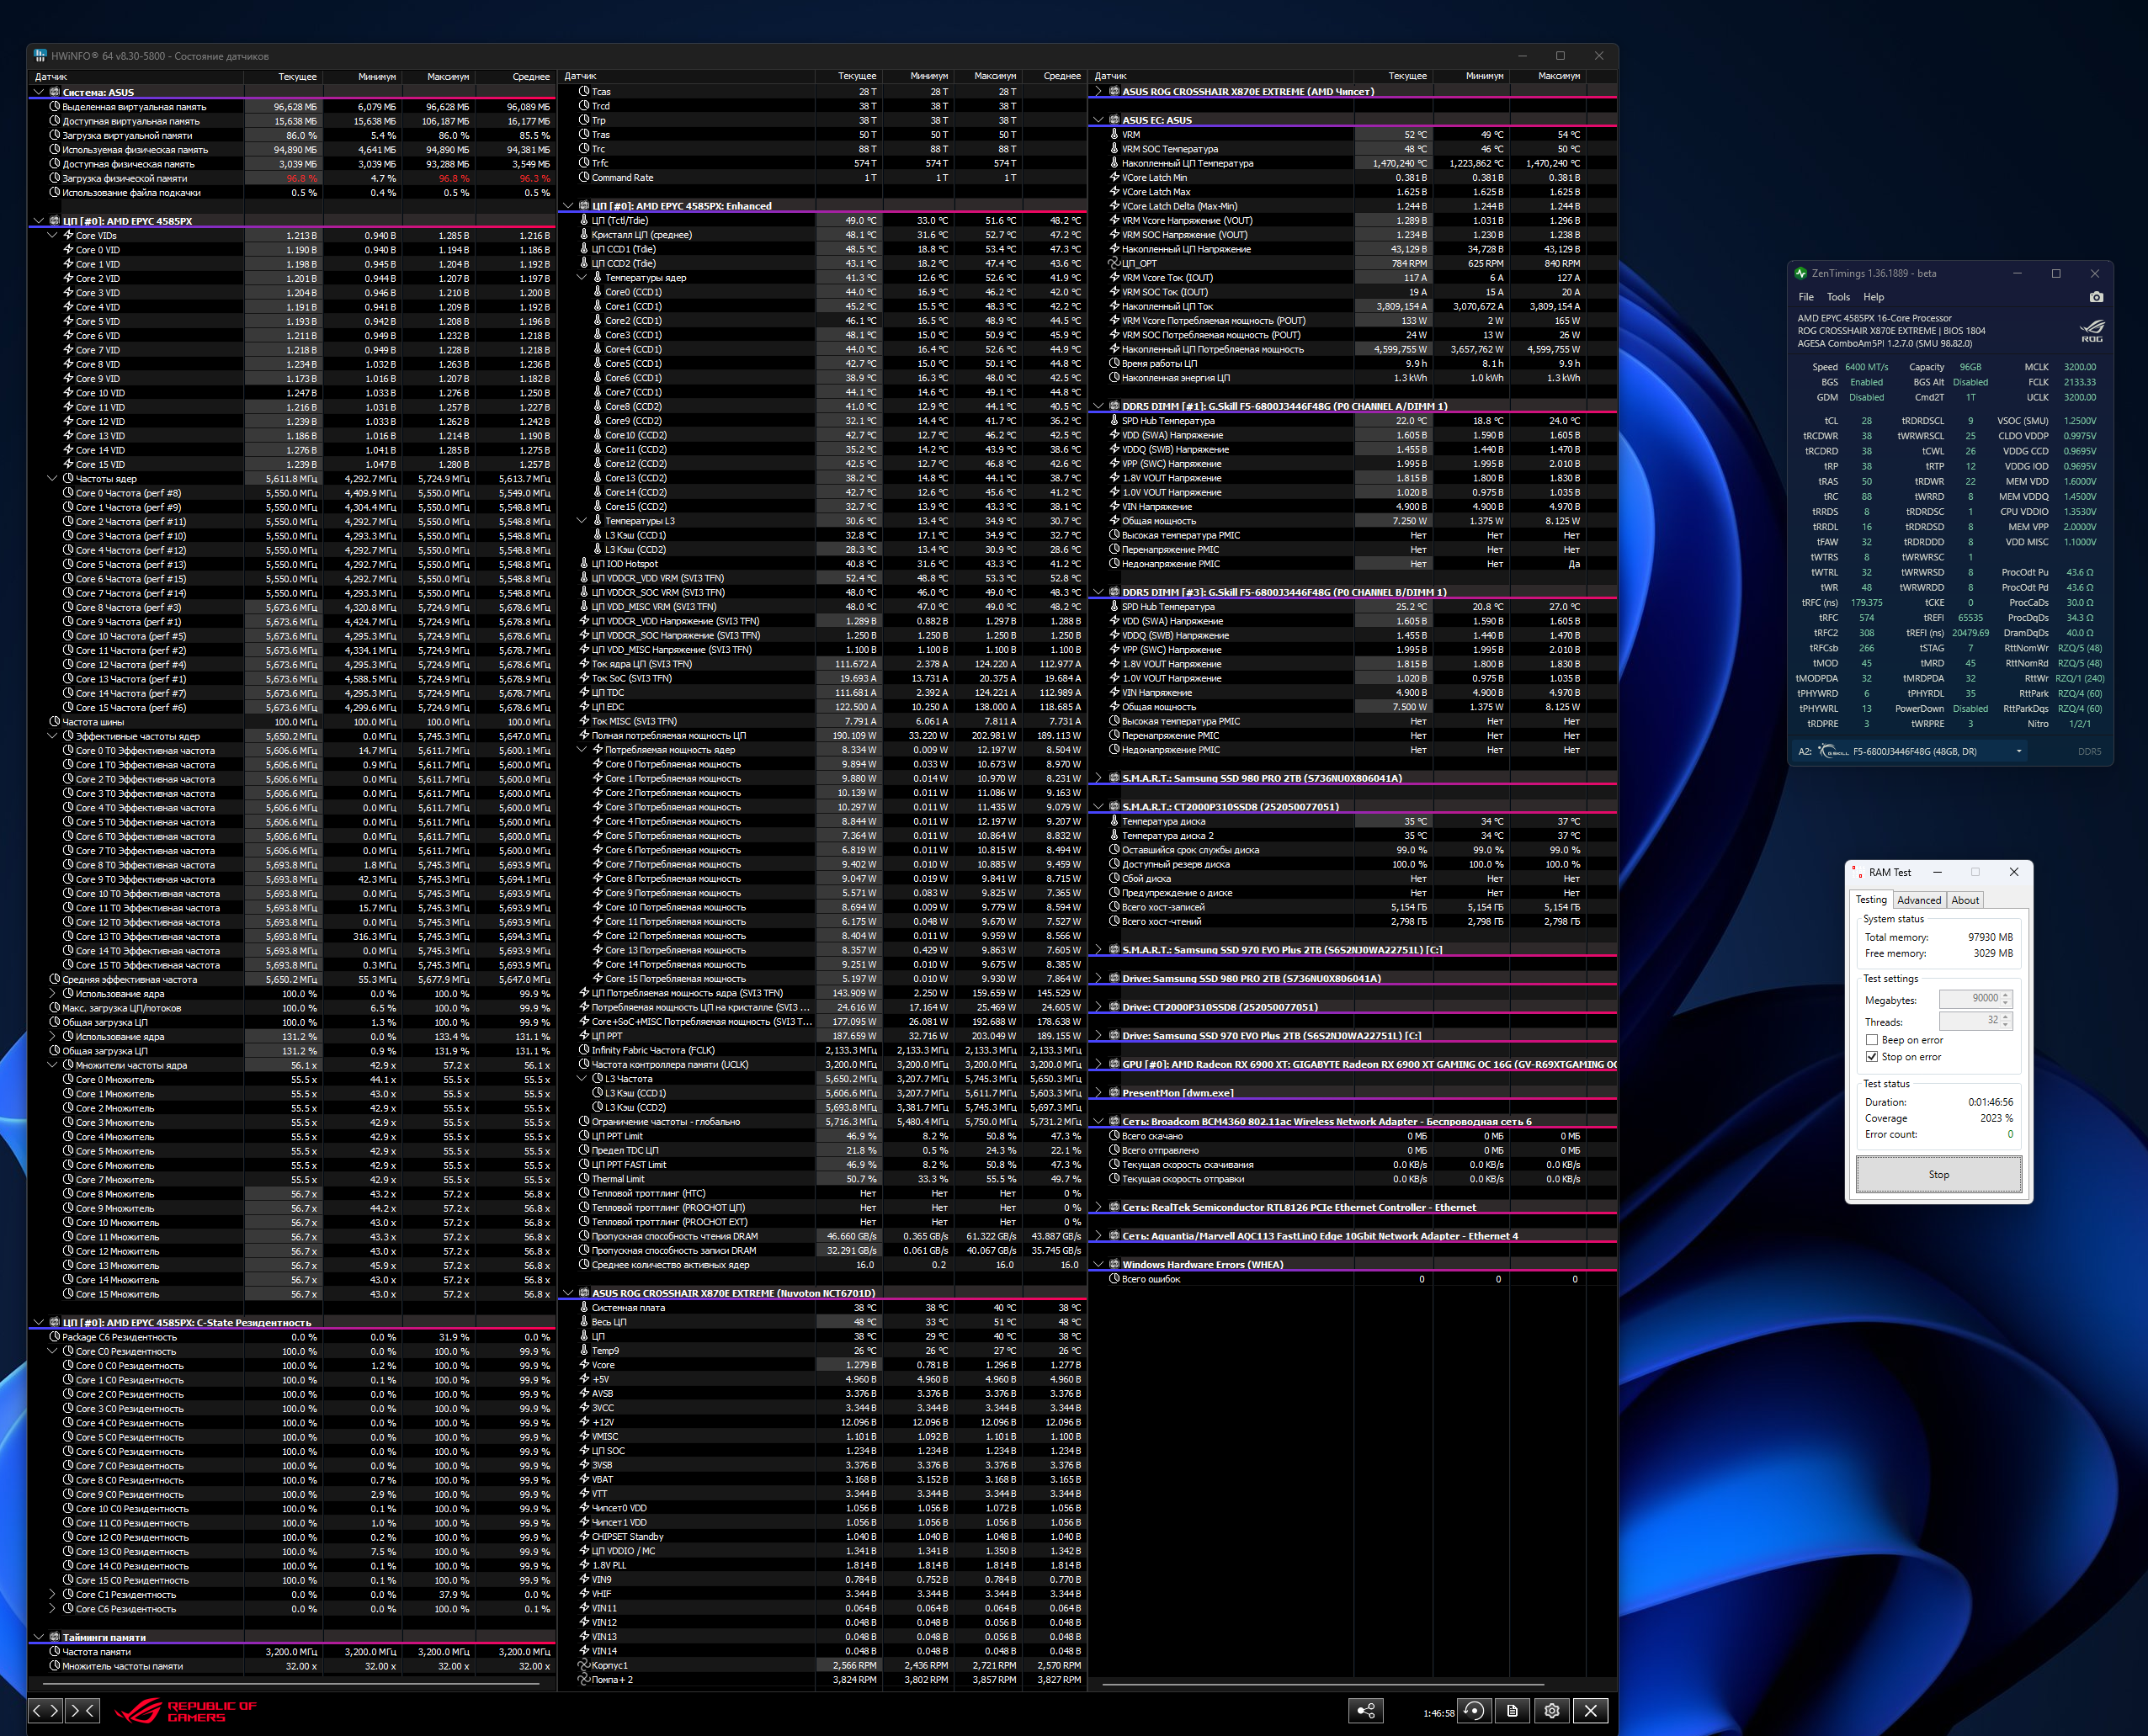Open the Tools menu in ZenTimings
Viewport: 2148px width, 1736px height.
(1838, 297)
